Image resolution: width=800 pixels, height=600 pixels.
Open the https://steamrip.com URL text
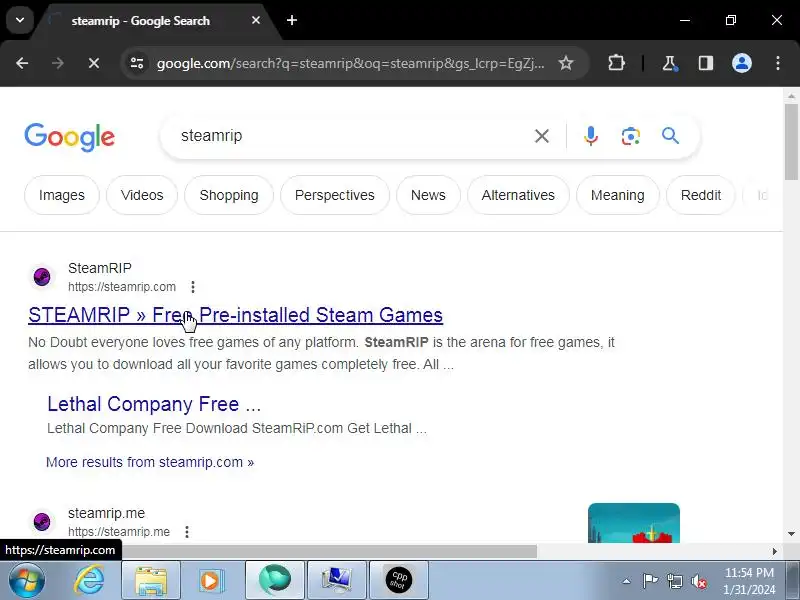click(122, 287)
